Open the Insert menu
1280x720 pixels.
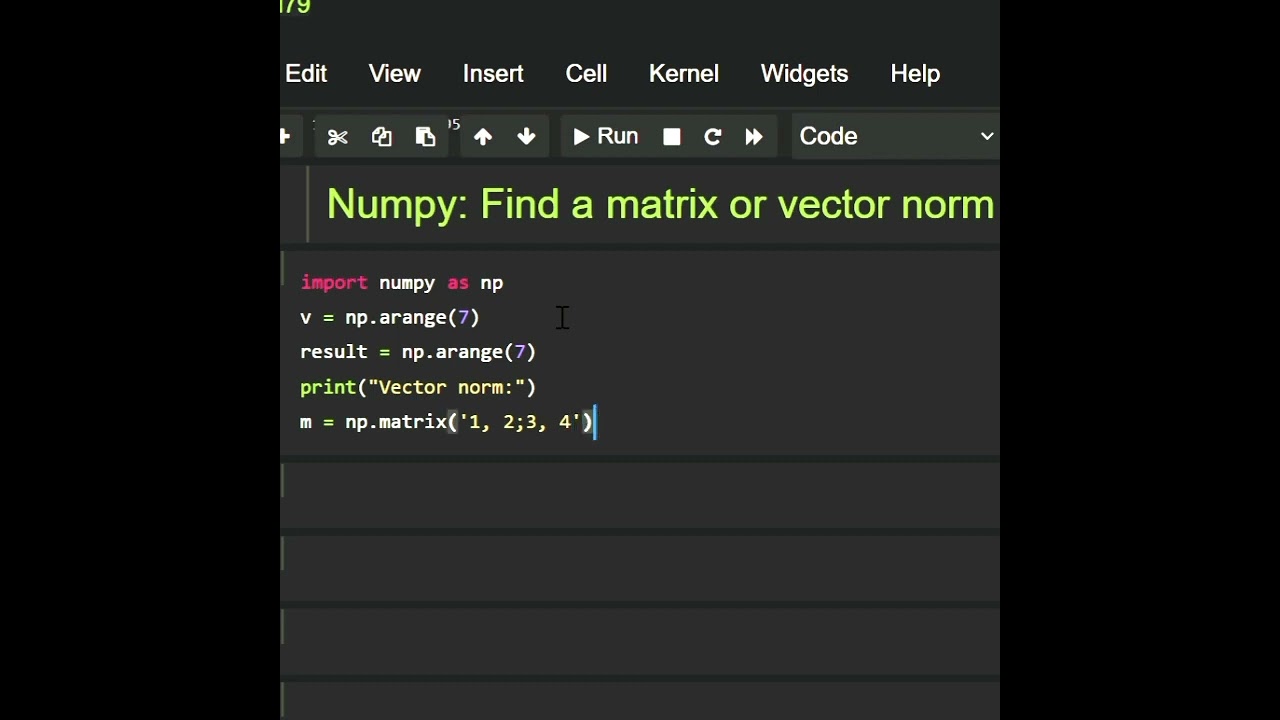point(493,74)
